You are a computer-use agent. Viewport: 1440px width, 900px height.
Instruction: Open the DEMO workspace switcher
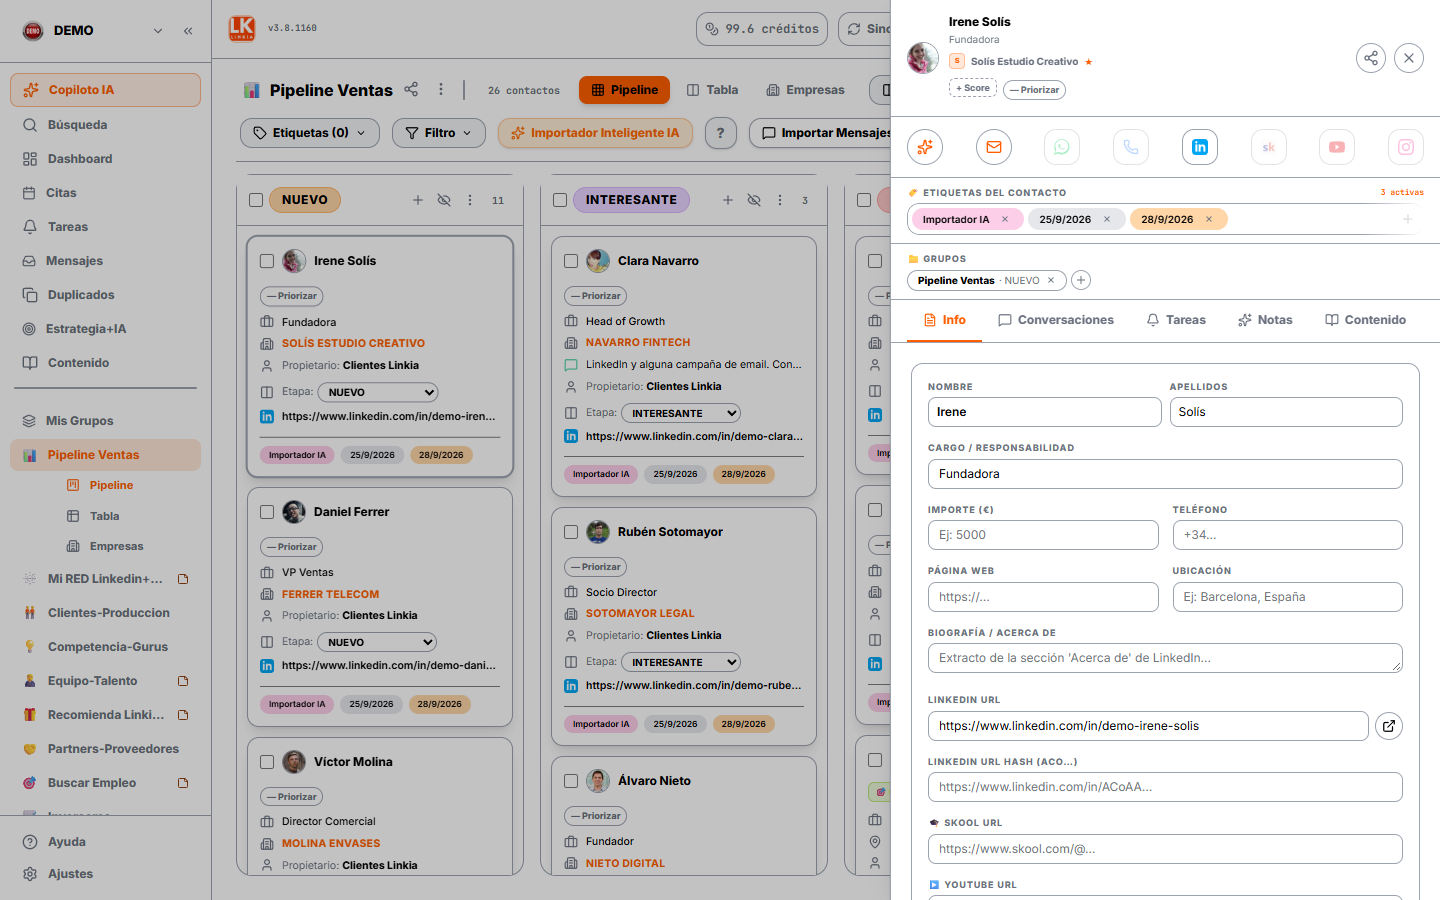point(93,31)
